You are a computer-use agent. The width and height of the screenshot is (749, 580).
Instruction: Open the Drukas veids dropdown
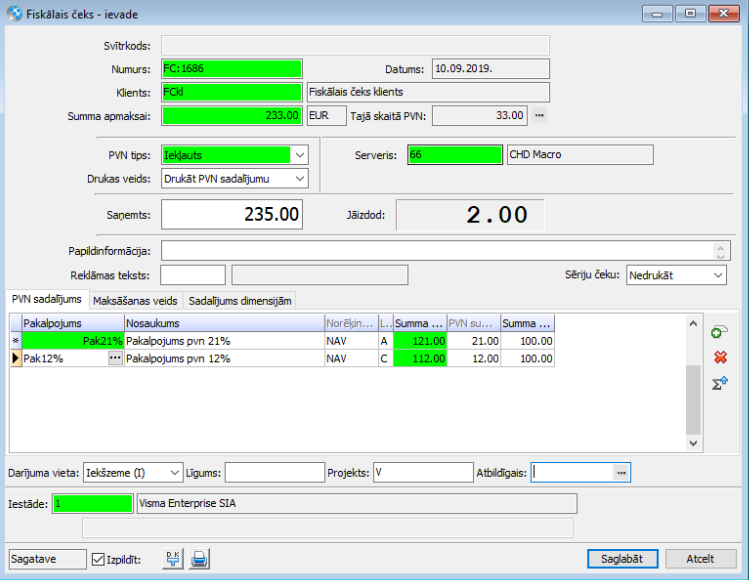pos(300,179)
